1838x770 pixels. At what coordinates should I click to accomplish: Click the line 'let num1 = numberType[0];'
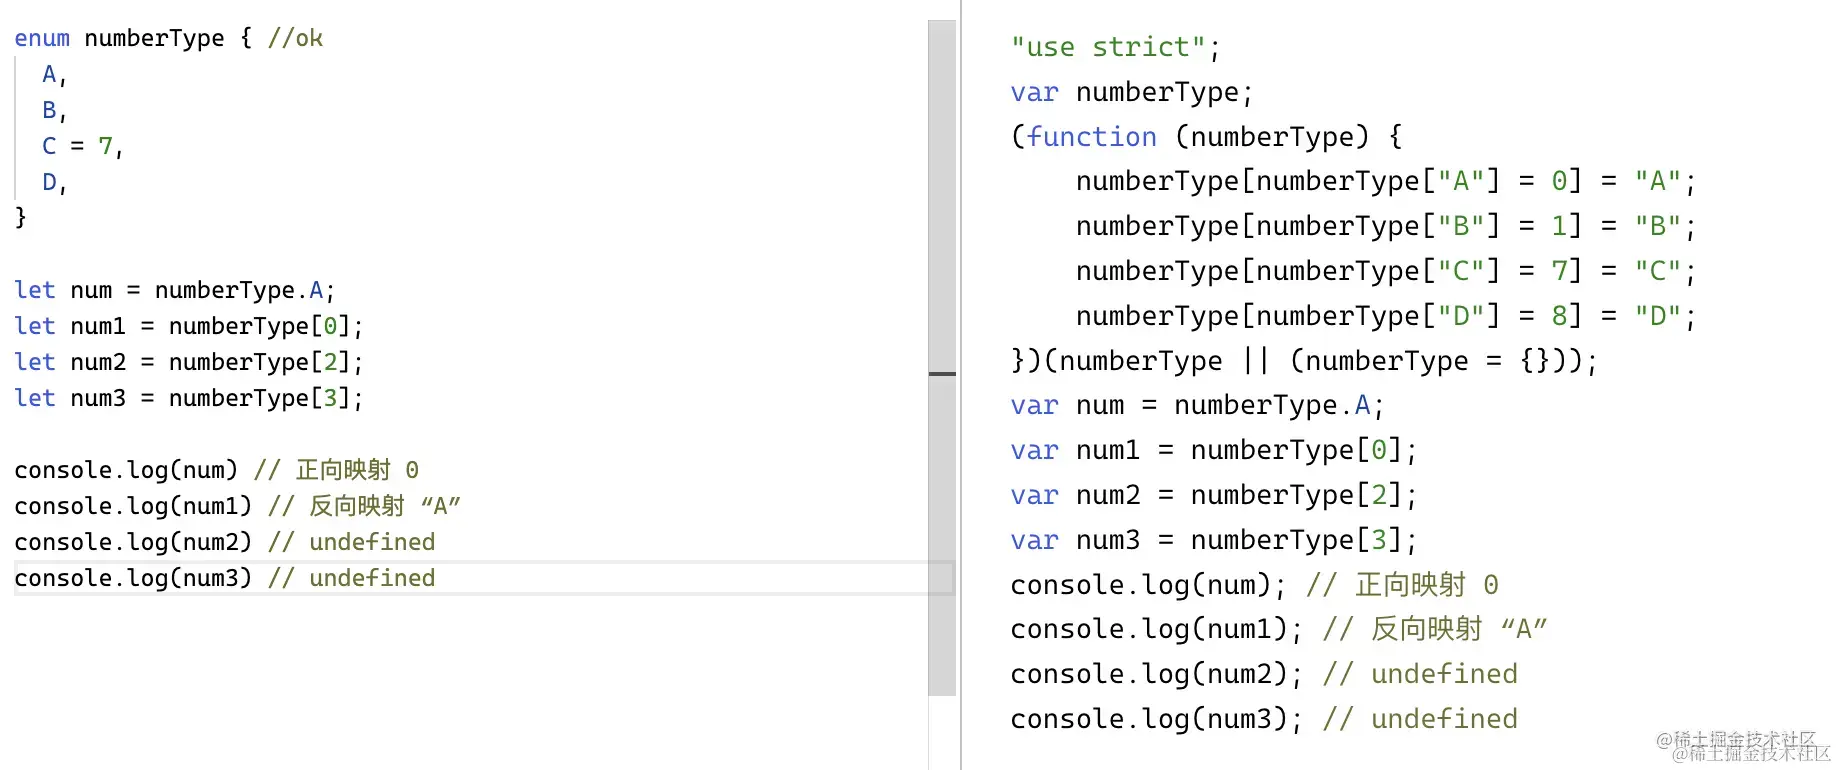pos(188,326)
